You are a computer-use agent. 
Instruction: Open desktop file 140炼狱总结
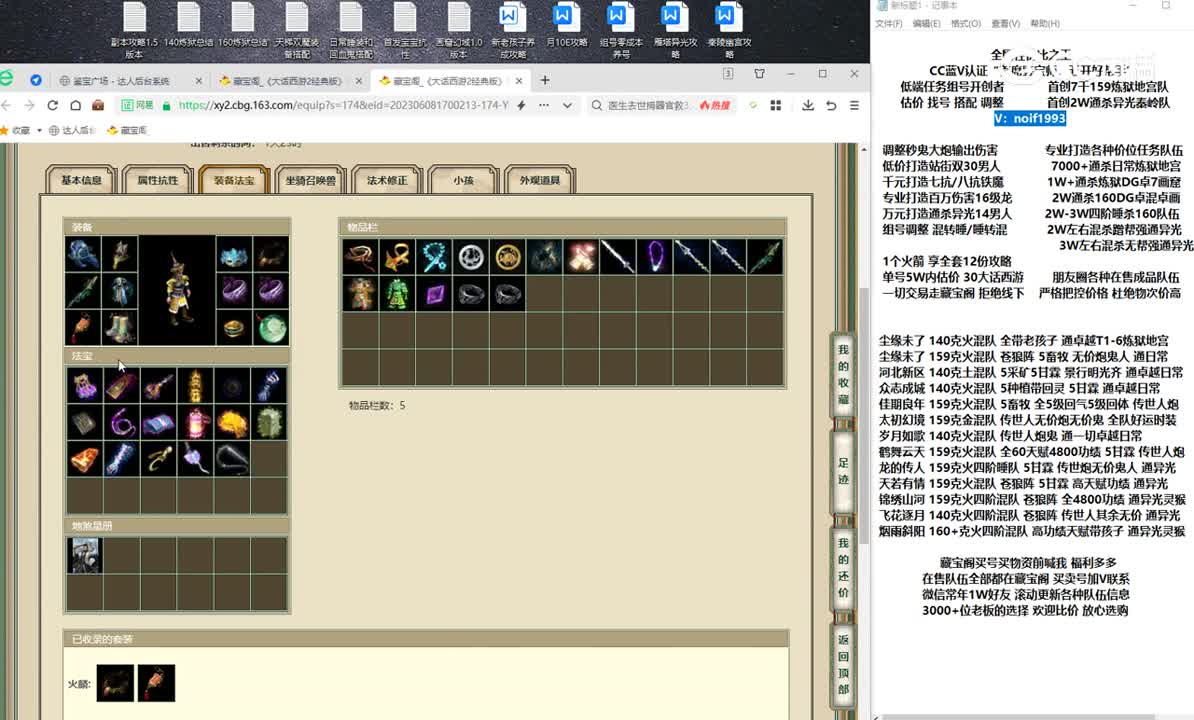click(x=189, y=26)
